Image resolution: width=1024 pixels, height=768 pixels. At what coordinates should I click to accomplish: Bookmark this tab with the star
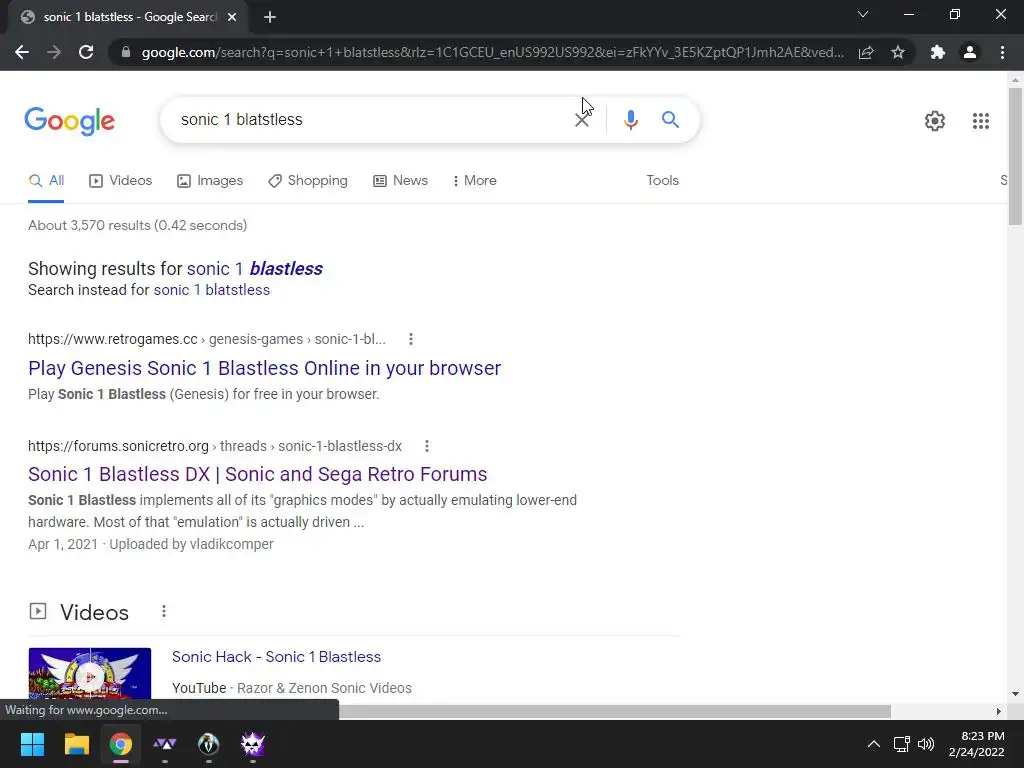(x=898, y=52)
